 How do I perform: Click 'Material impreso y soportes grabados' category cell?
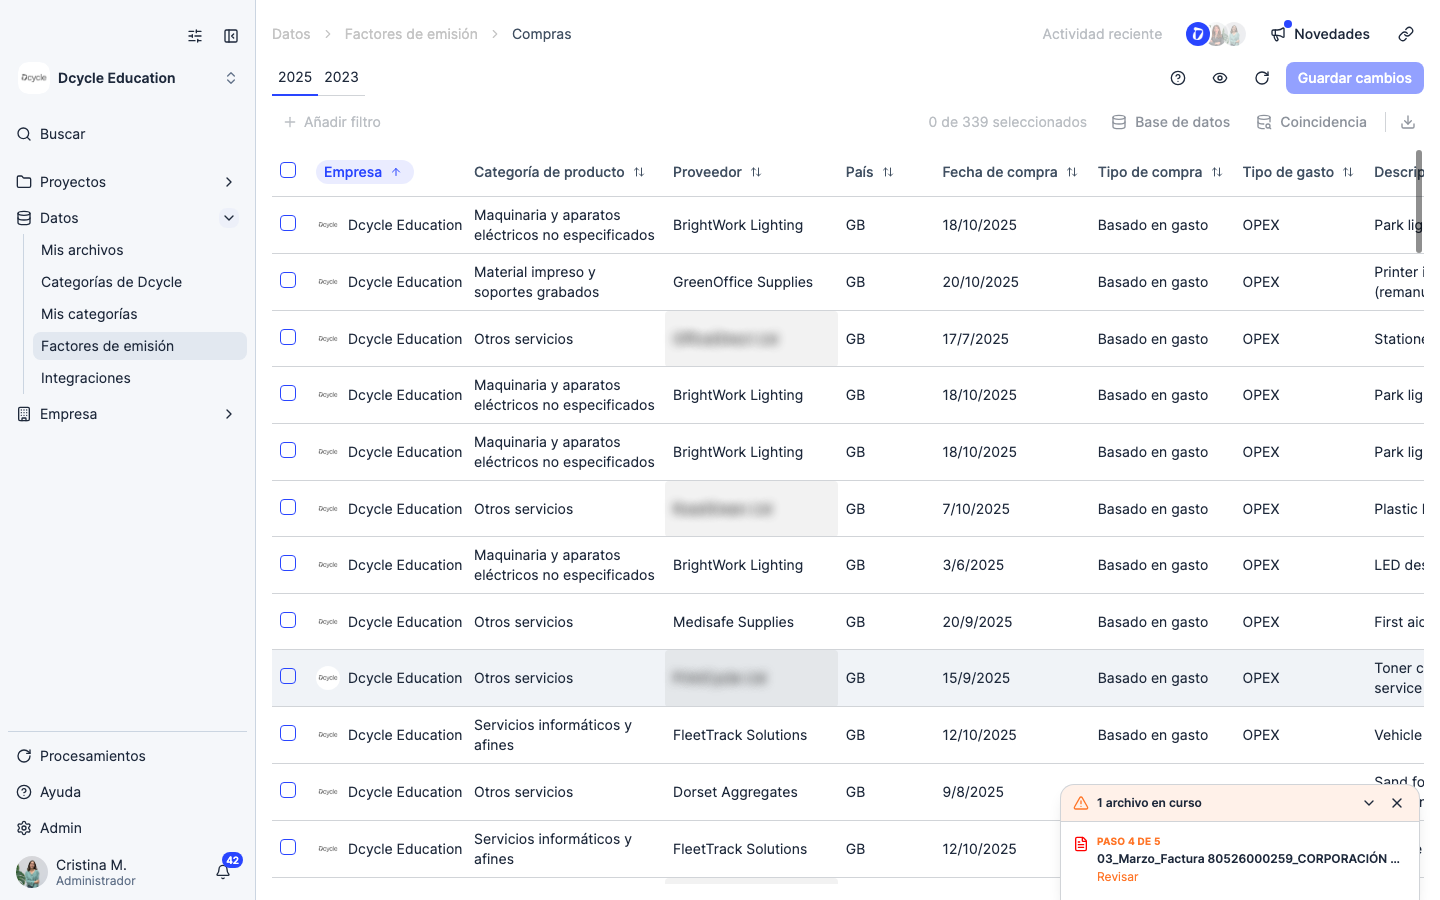(565, 282)
